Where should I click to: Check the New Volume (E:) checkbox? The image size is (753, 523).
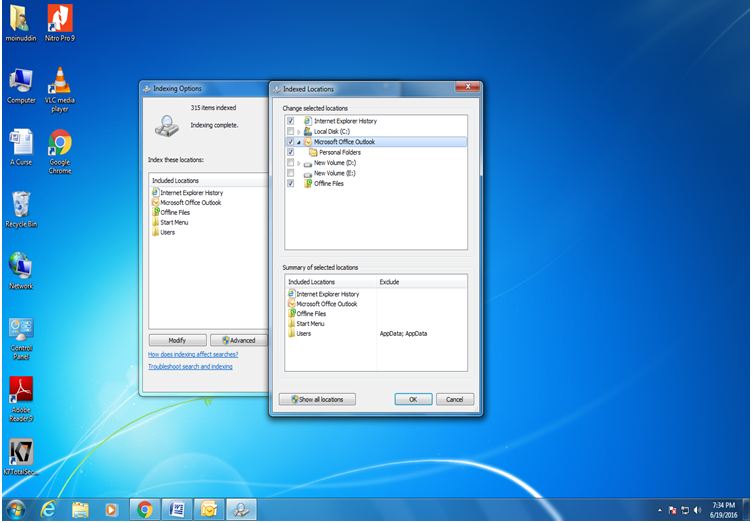click(x=291, y=173)
